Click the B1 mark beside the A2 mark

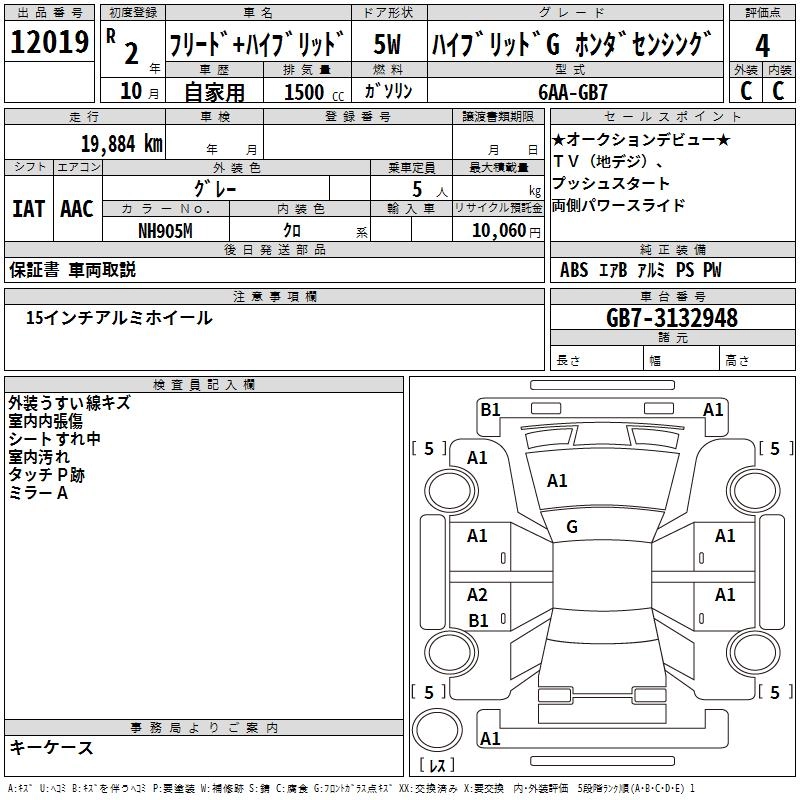pyautogui.click(x=478, y=620)
